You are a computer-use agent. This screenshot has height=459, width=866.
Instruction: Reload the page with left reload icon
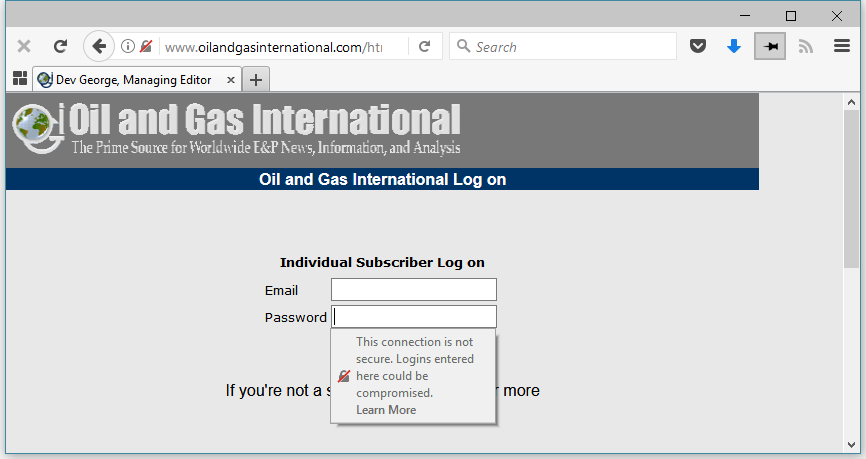point(60,46)
